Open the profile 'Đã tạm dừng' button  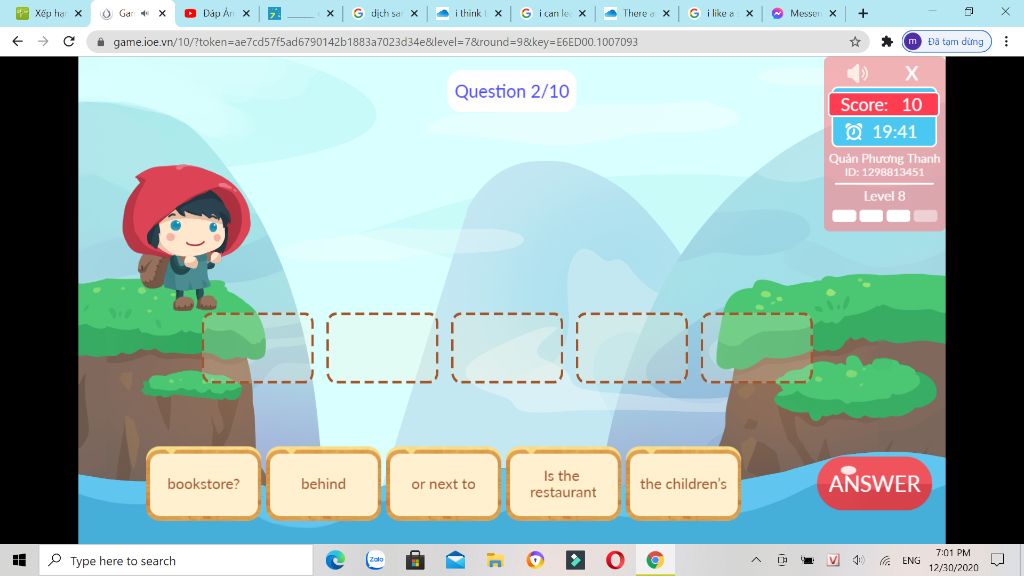point(946,41)
